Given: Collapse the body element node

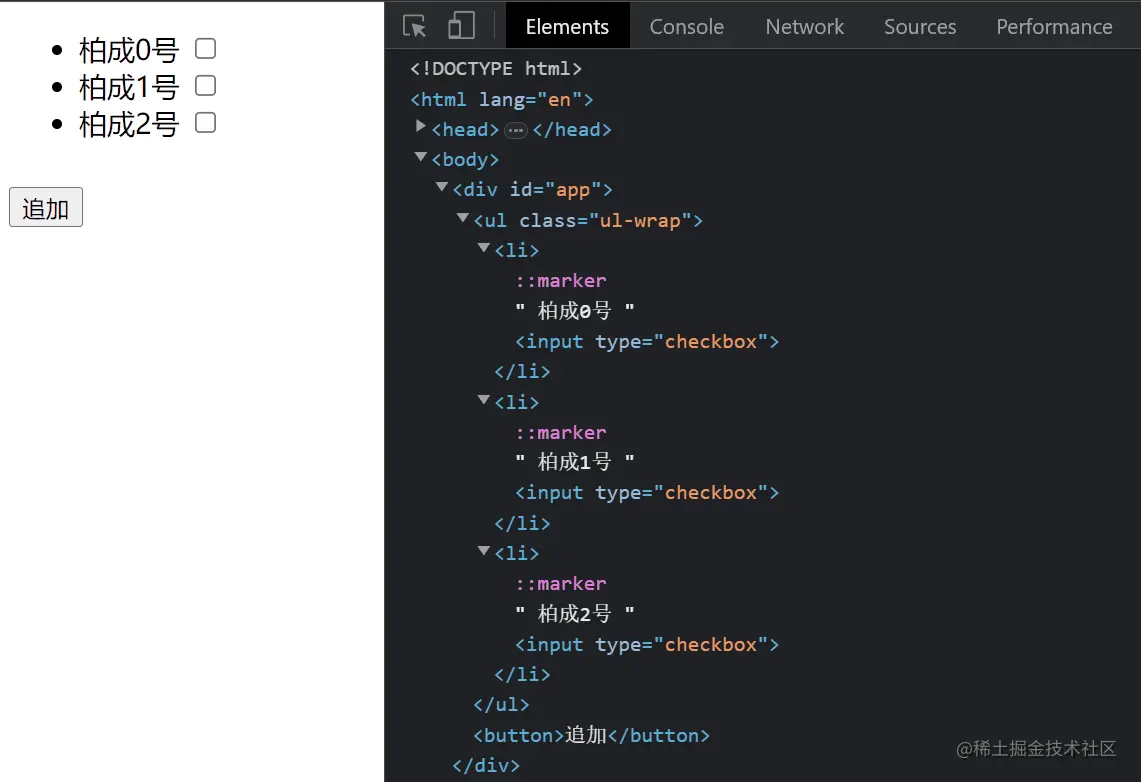Looking at the screenshot, I should coord(421,156).
